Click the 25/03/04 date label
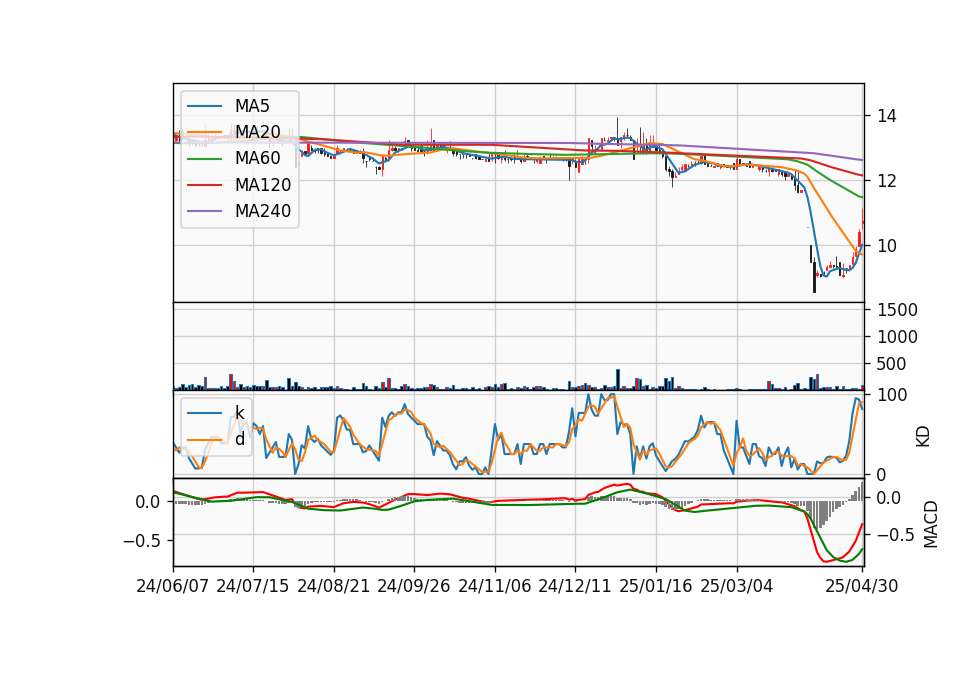 737,586
